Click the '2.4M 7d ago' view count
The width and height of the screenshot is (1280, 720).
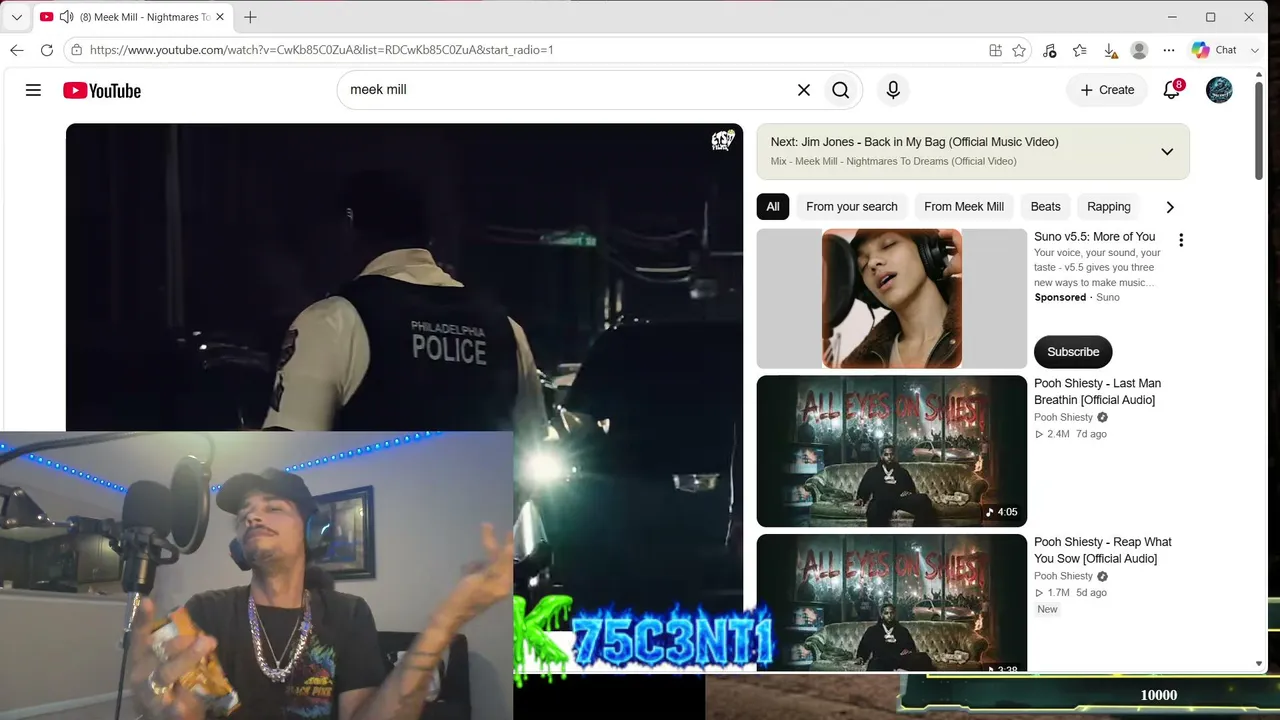pos(1070,434)
